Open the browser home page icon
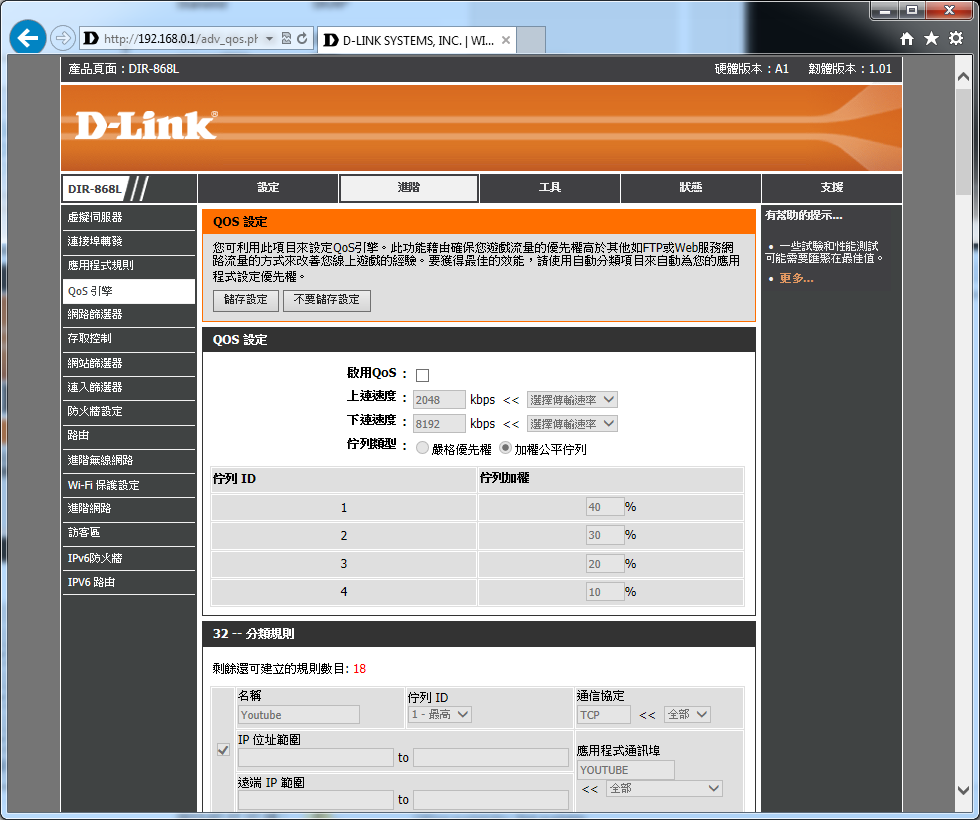 click(x=907, y=39)
